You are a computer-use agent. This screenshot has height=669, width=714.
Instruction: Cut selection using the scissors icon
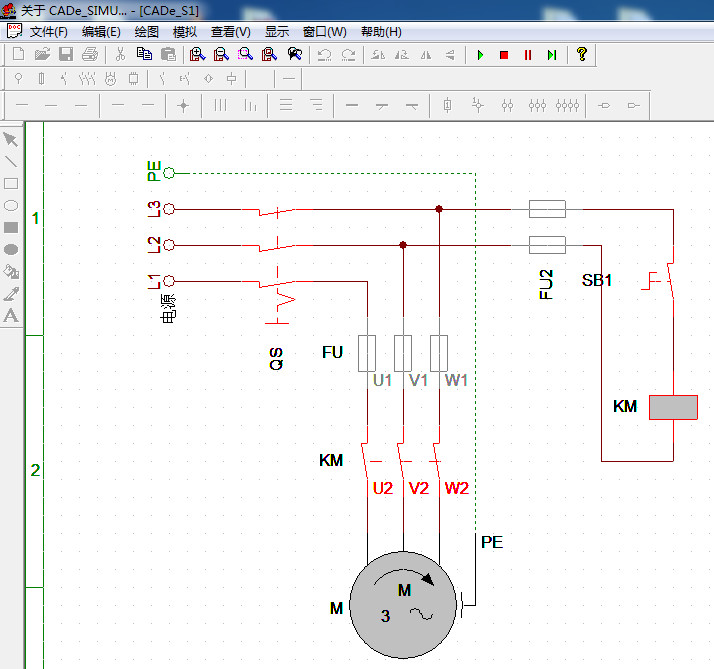click(x=120, y=54)
